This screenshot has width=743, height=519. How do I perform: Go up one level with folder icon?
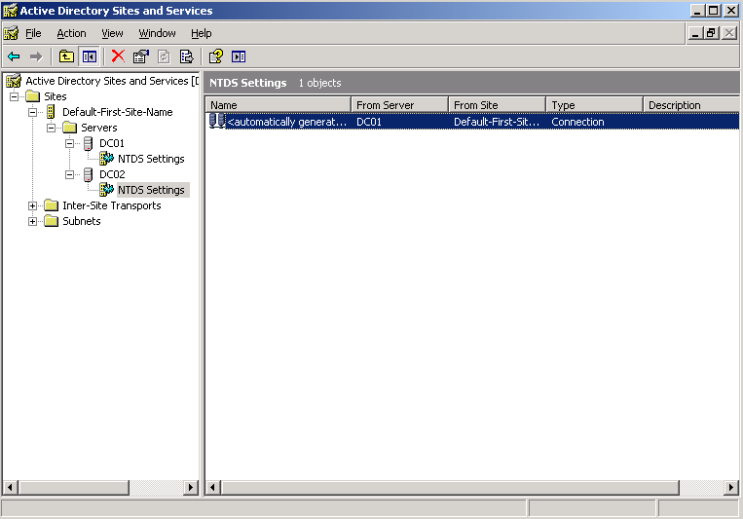[x=66, y=57]
